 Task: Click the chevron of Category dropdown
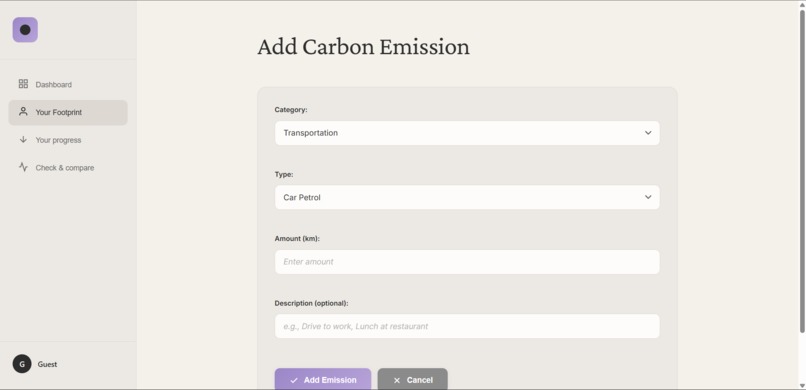click(x=648, y=133)
